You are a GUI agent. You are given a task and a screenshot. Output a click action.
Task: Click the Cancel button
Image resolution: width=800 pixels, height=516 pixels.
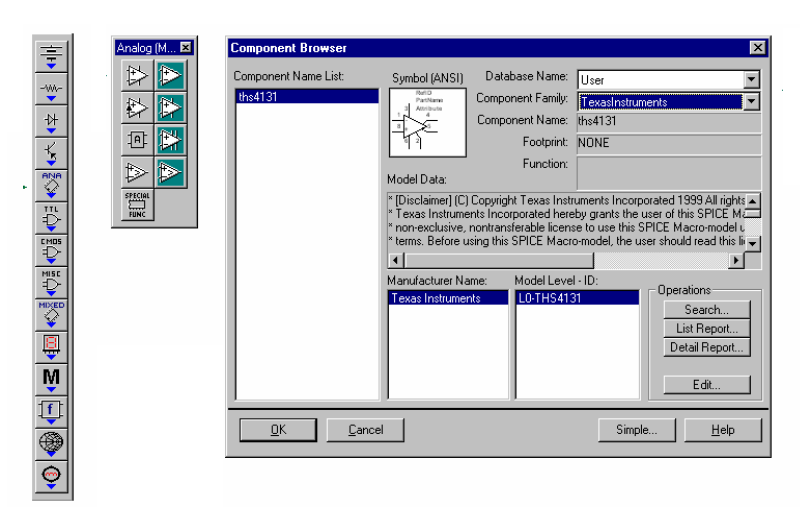coord(365,430)
